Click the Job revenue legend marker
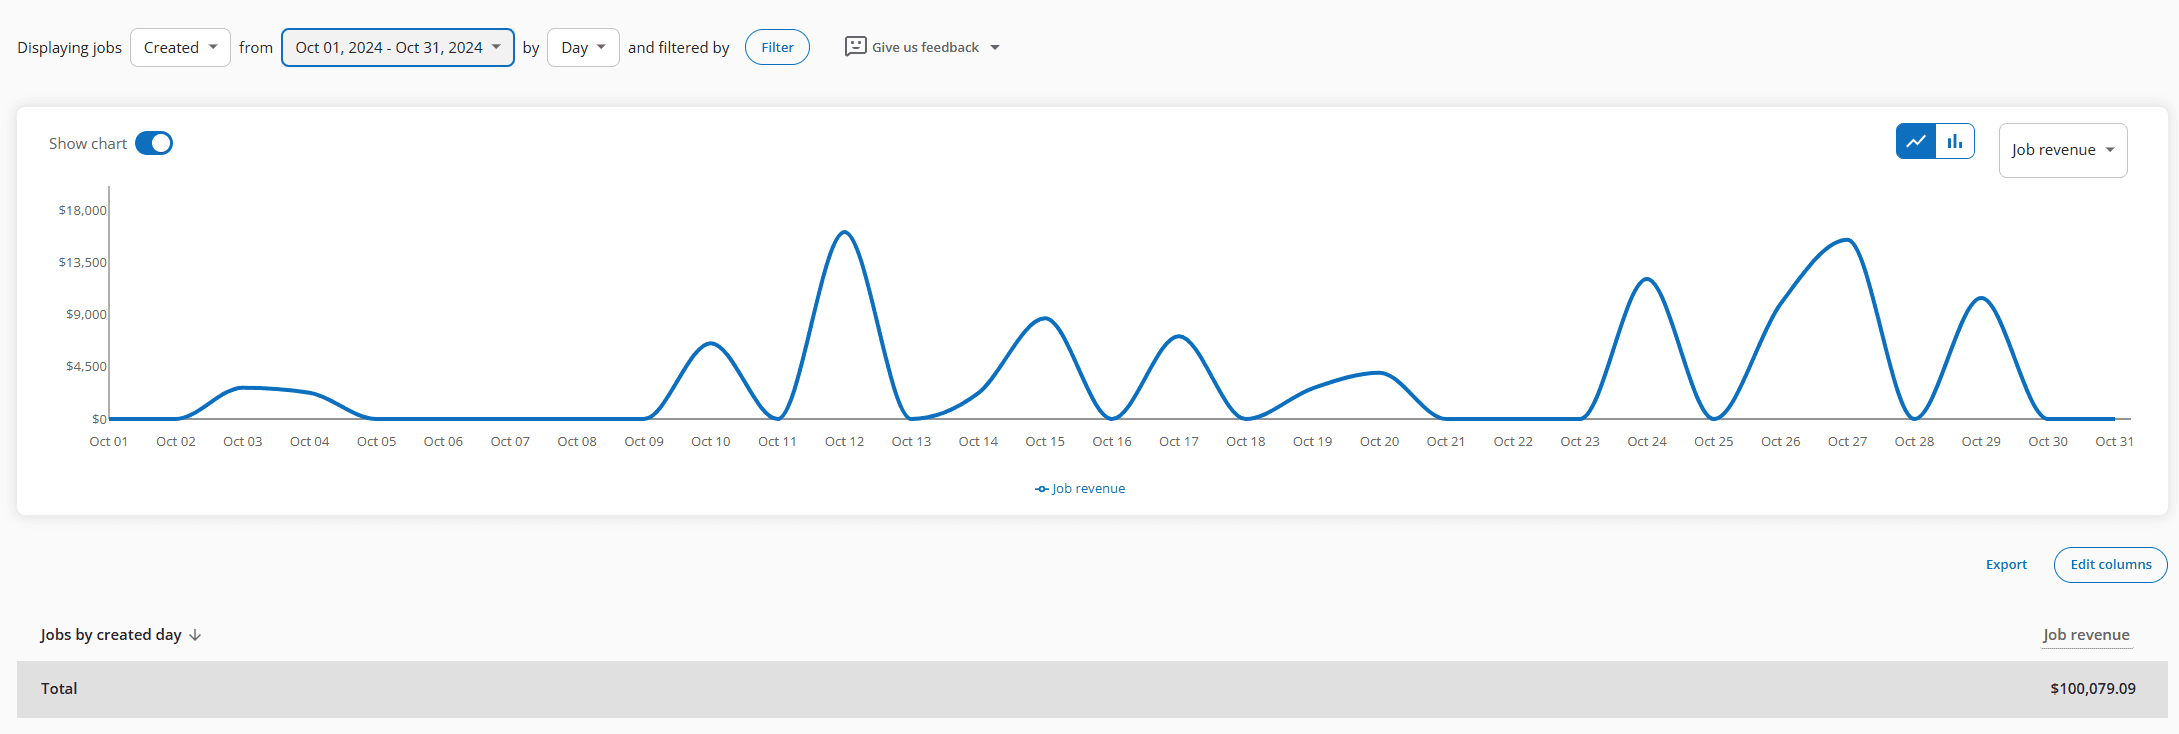 1042,489
